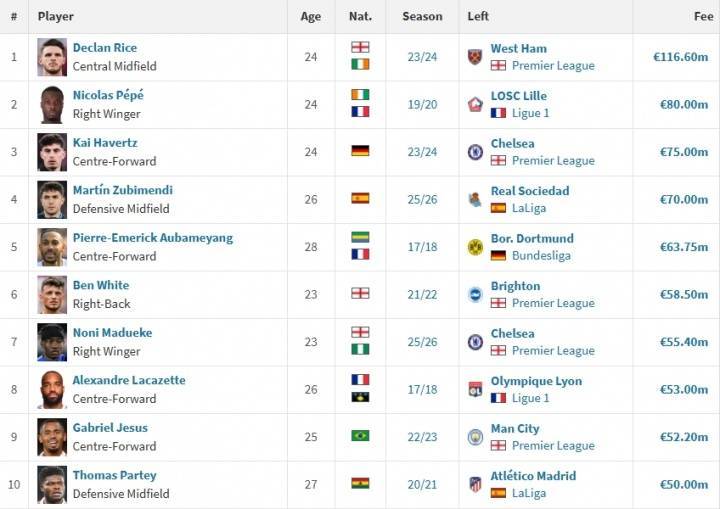Click the Brighton club crest

475,294
